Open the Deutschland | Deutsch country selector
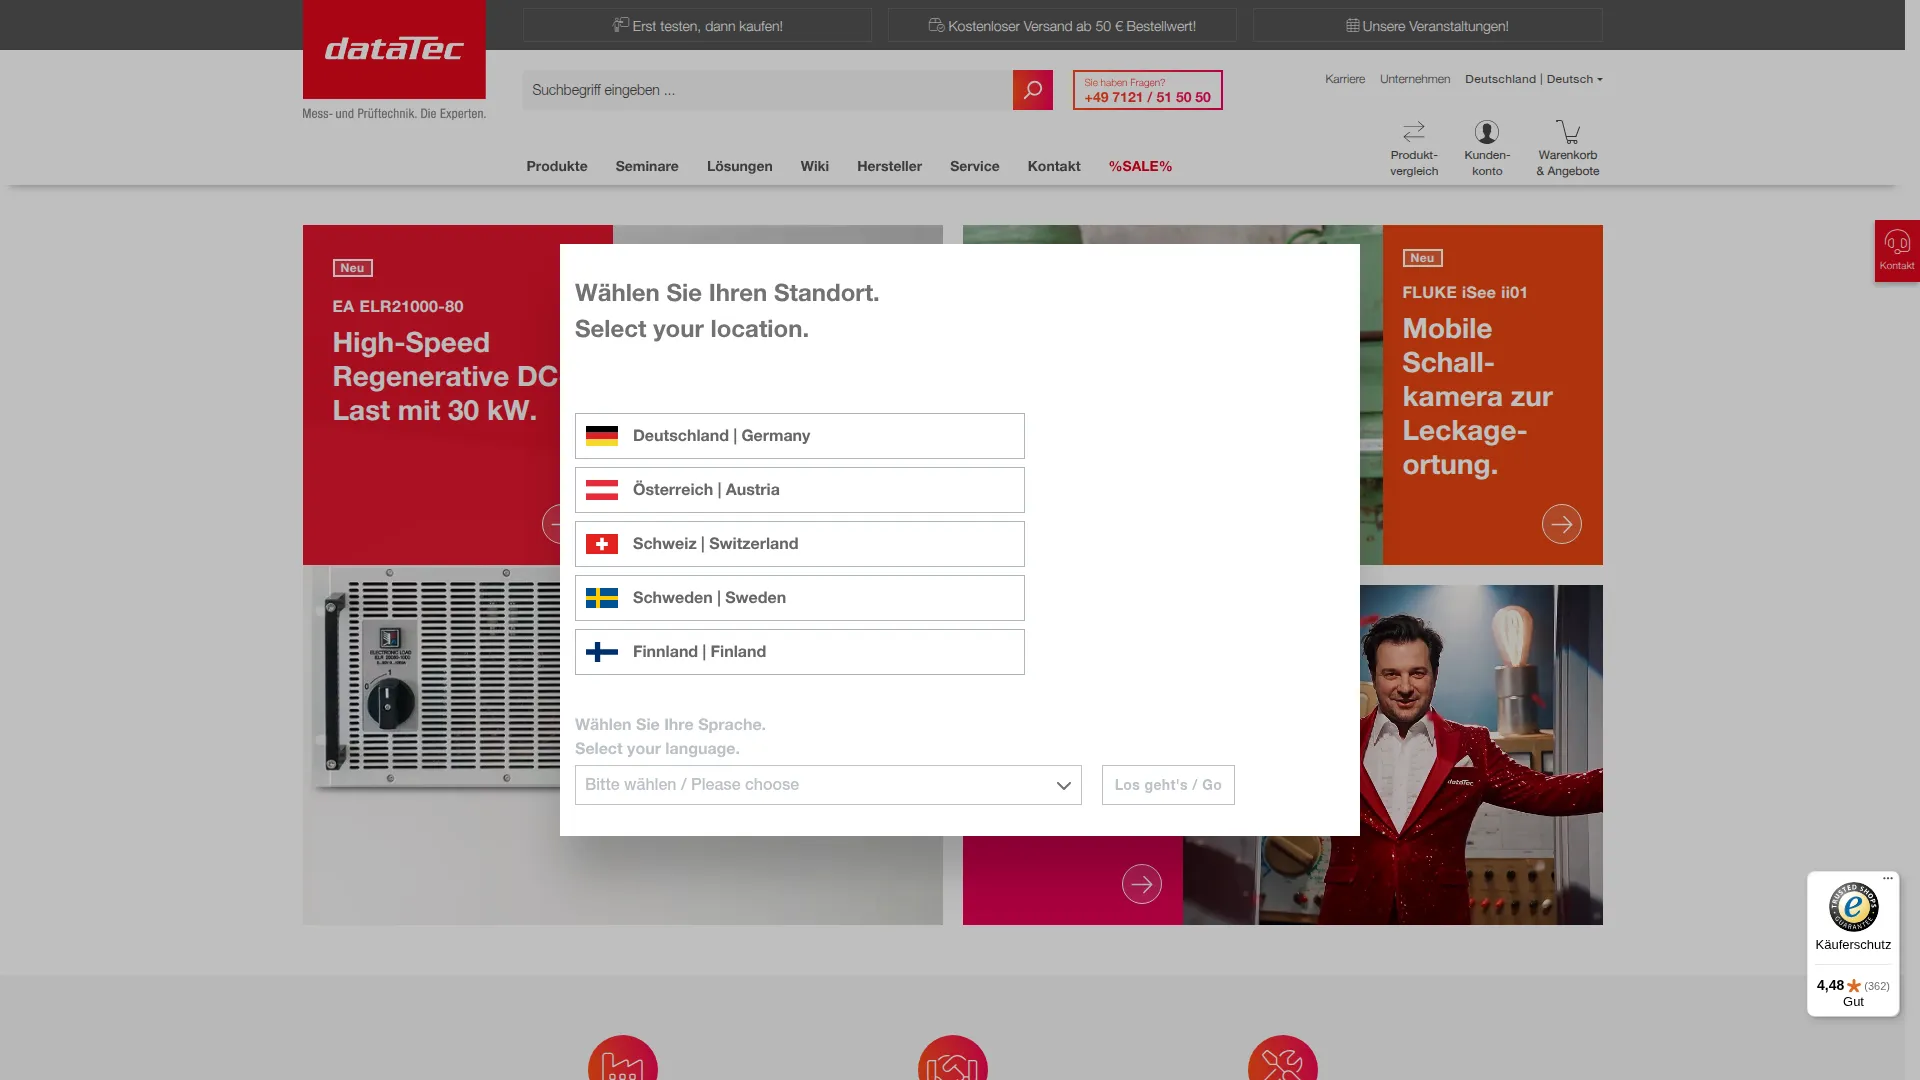Screen dimensions: 1920x1080 [1533, 79]
